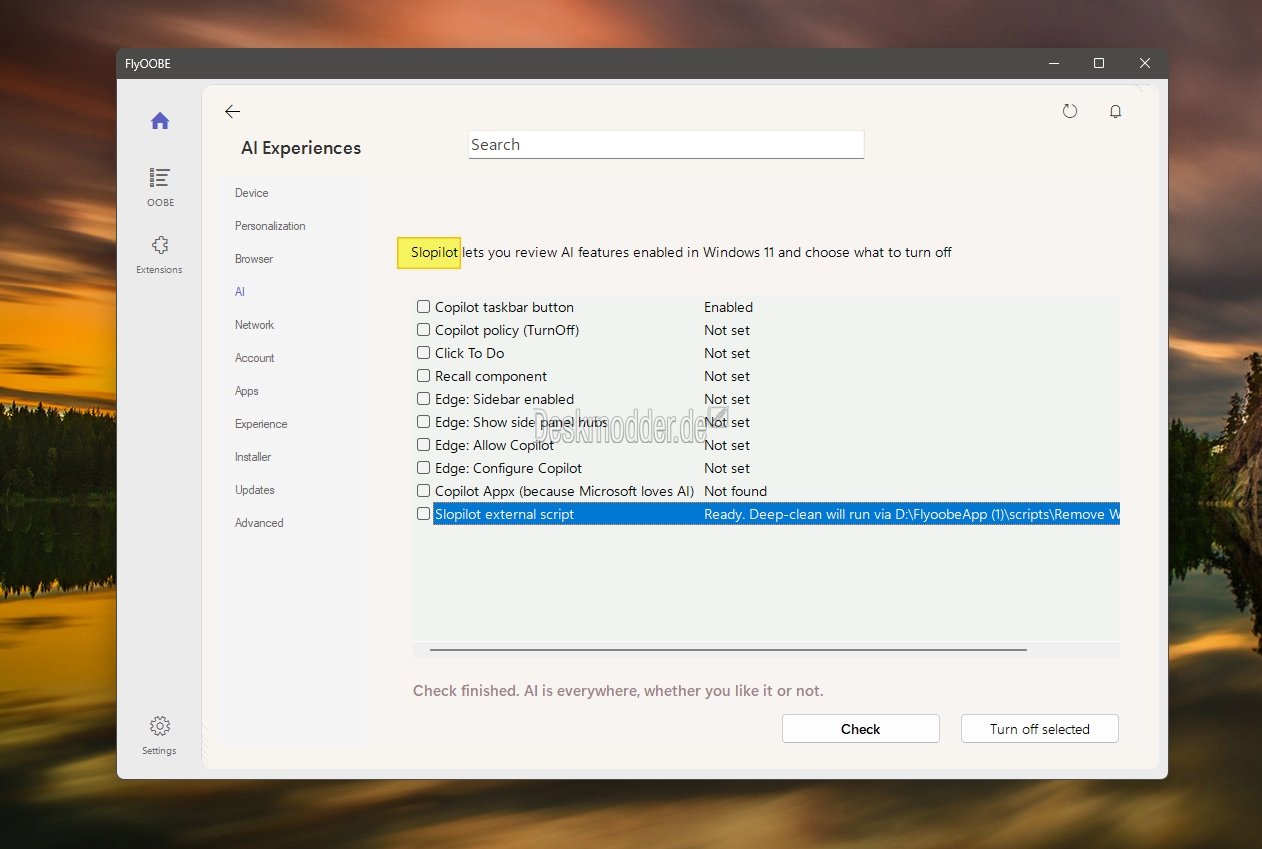Viewport: 1262px width, 849px height.
Task: Enable the Recall component checkbox
Action: 424,376
